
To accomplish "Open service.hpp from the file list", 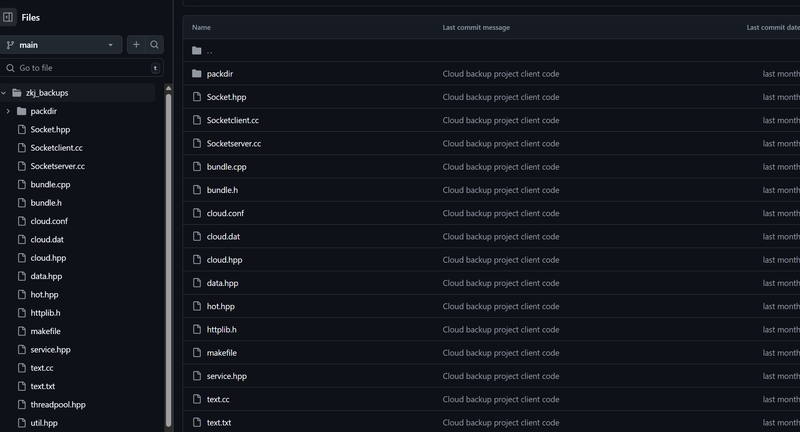I will 227,376.
